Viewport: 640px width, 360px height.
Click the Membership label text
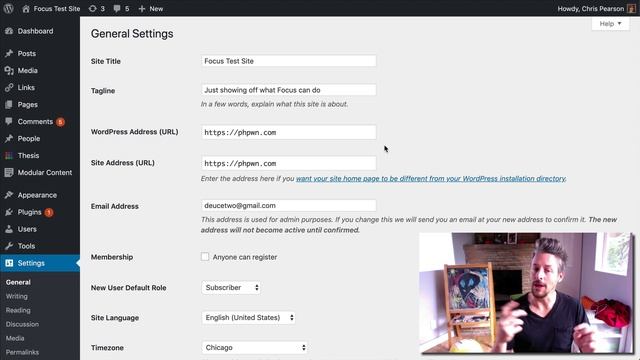[112, 257]
